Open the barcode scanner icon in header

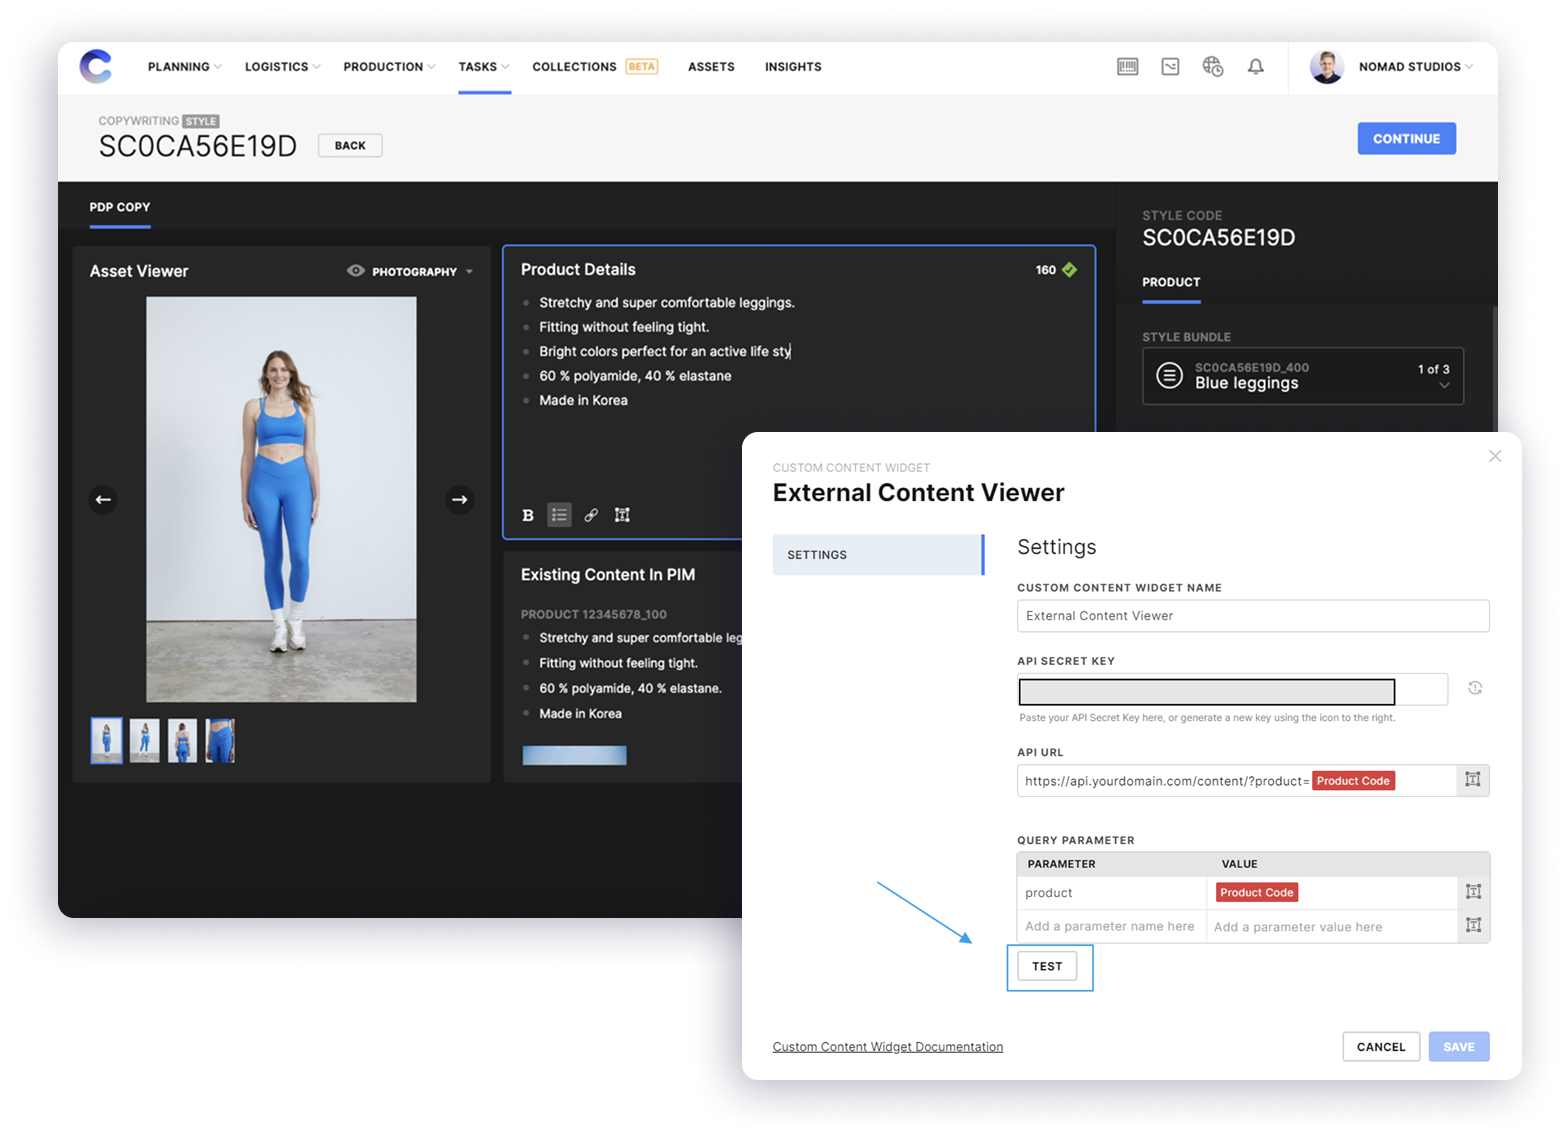tap(1127, 66)
